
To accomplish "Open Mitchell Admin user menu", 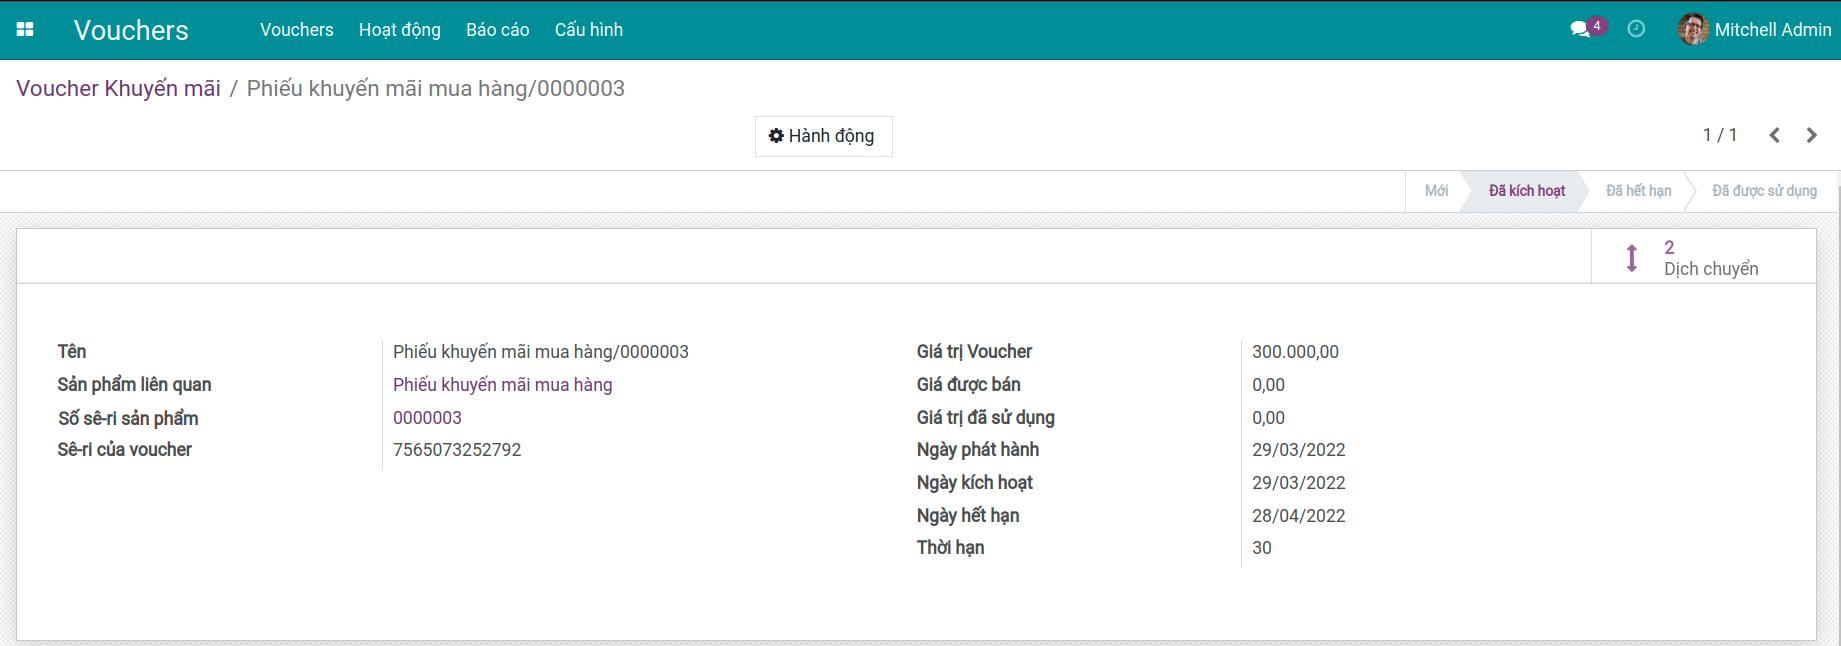I will point(1755,30).
